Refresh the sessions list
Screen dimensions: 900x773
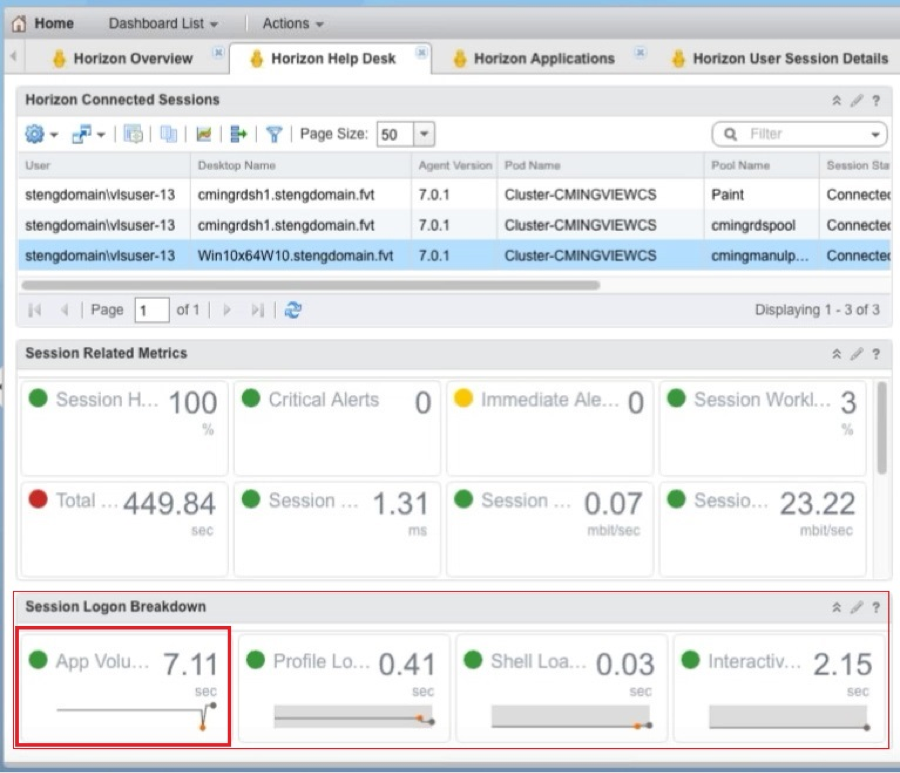[293, 310]
